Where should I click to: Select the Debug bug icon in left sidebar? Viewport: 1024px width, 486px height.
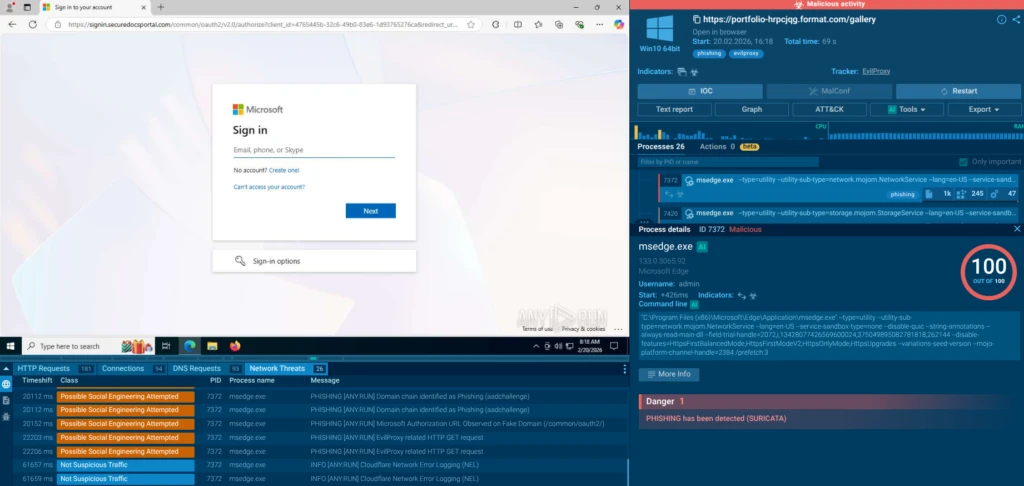(x=6, y=417)
